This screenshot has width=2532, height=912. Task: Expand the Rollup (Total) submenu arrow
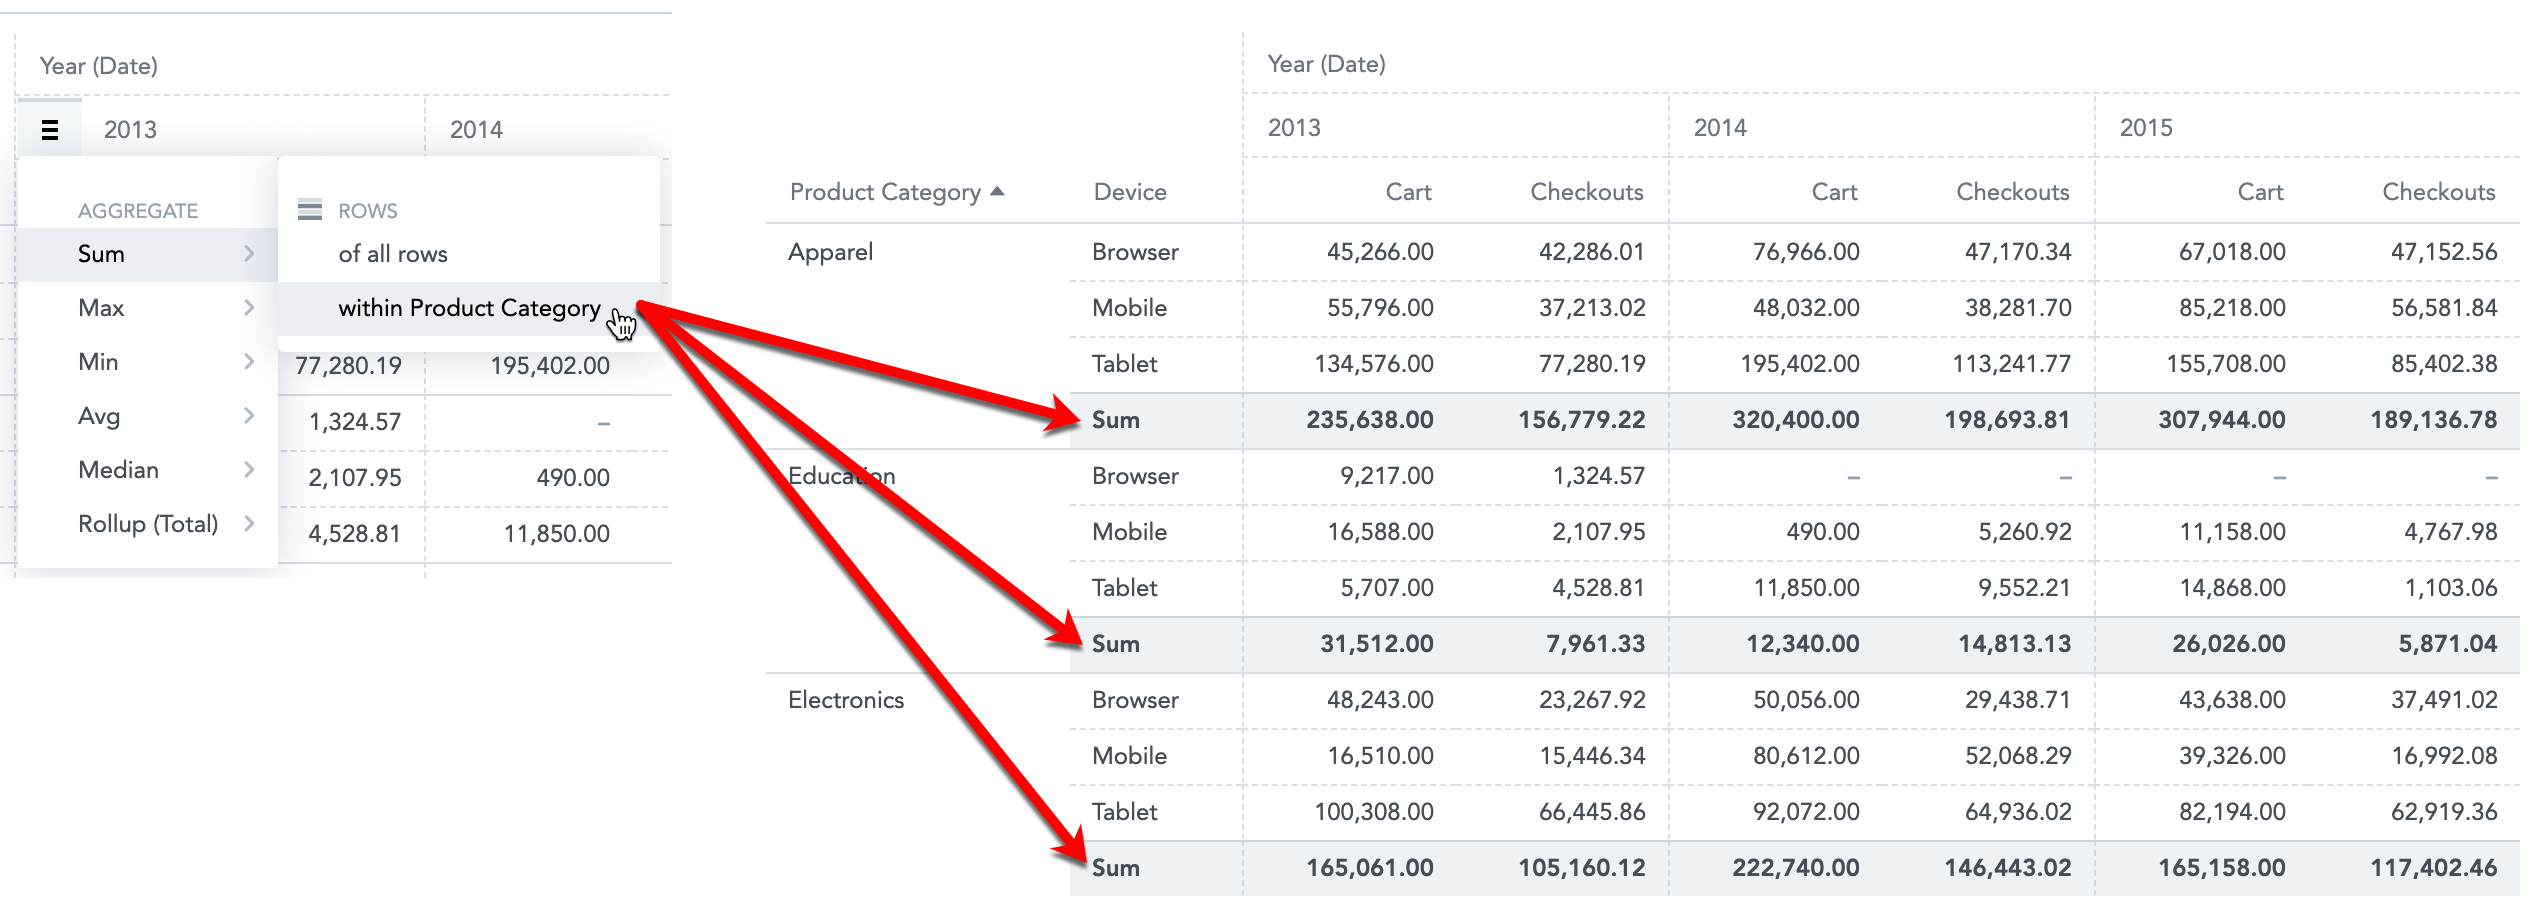249,523
